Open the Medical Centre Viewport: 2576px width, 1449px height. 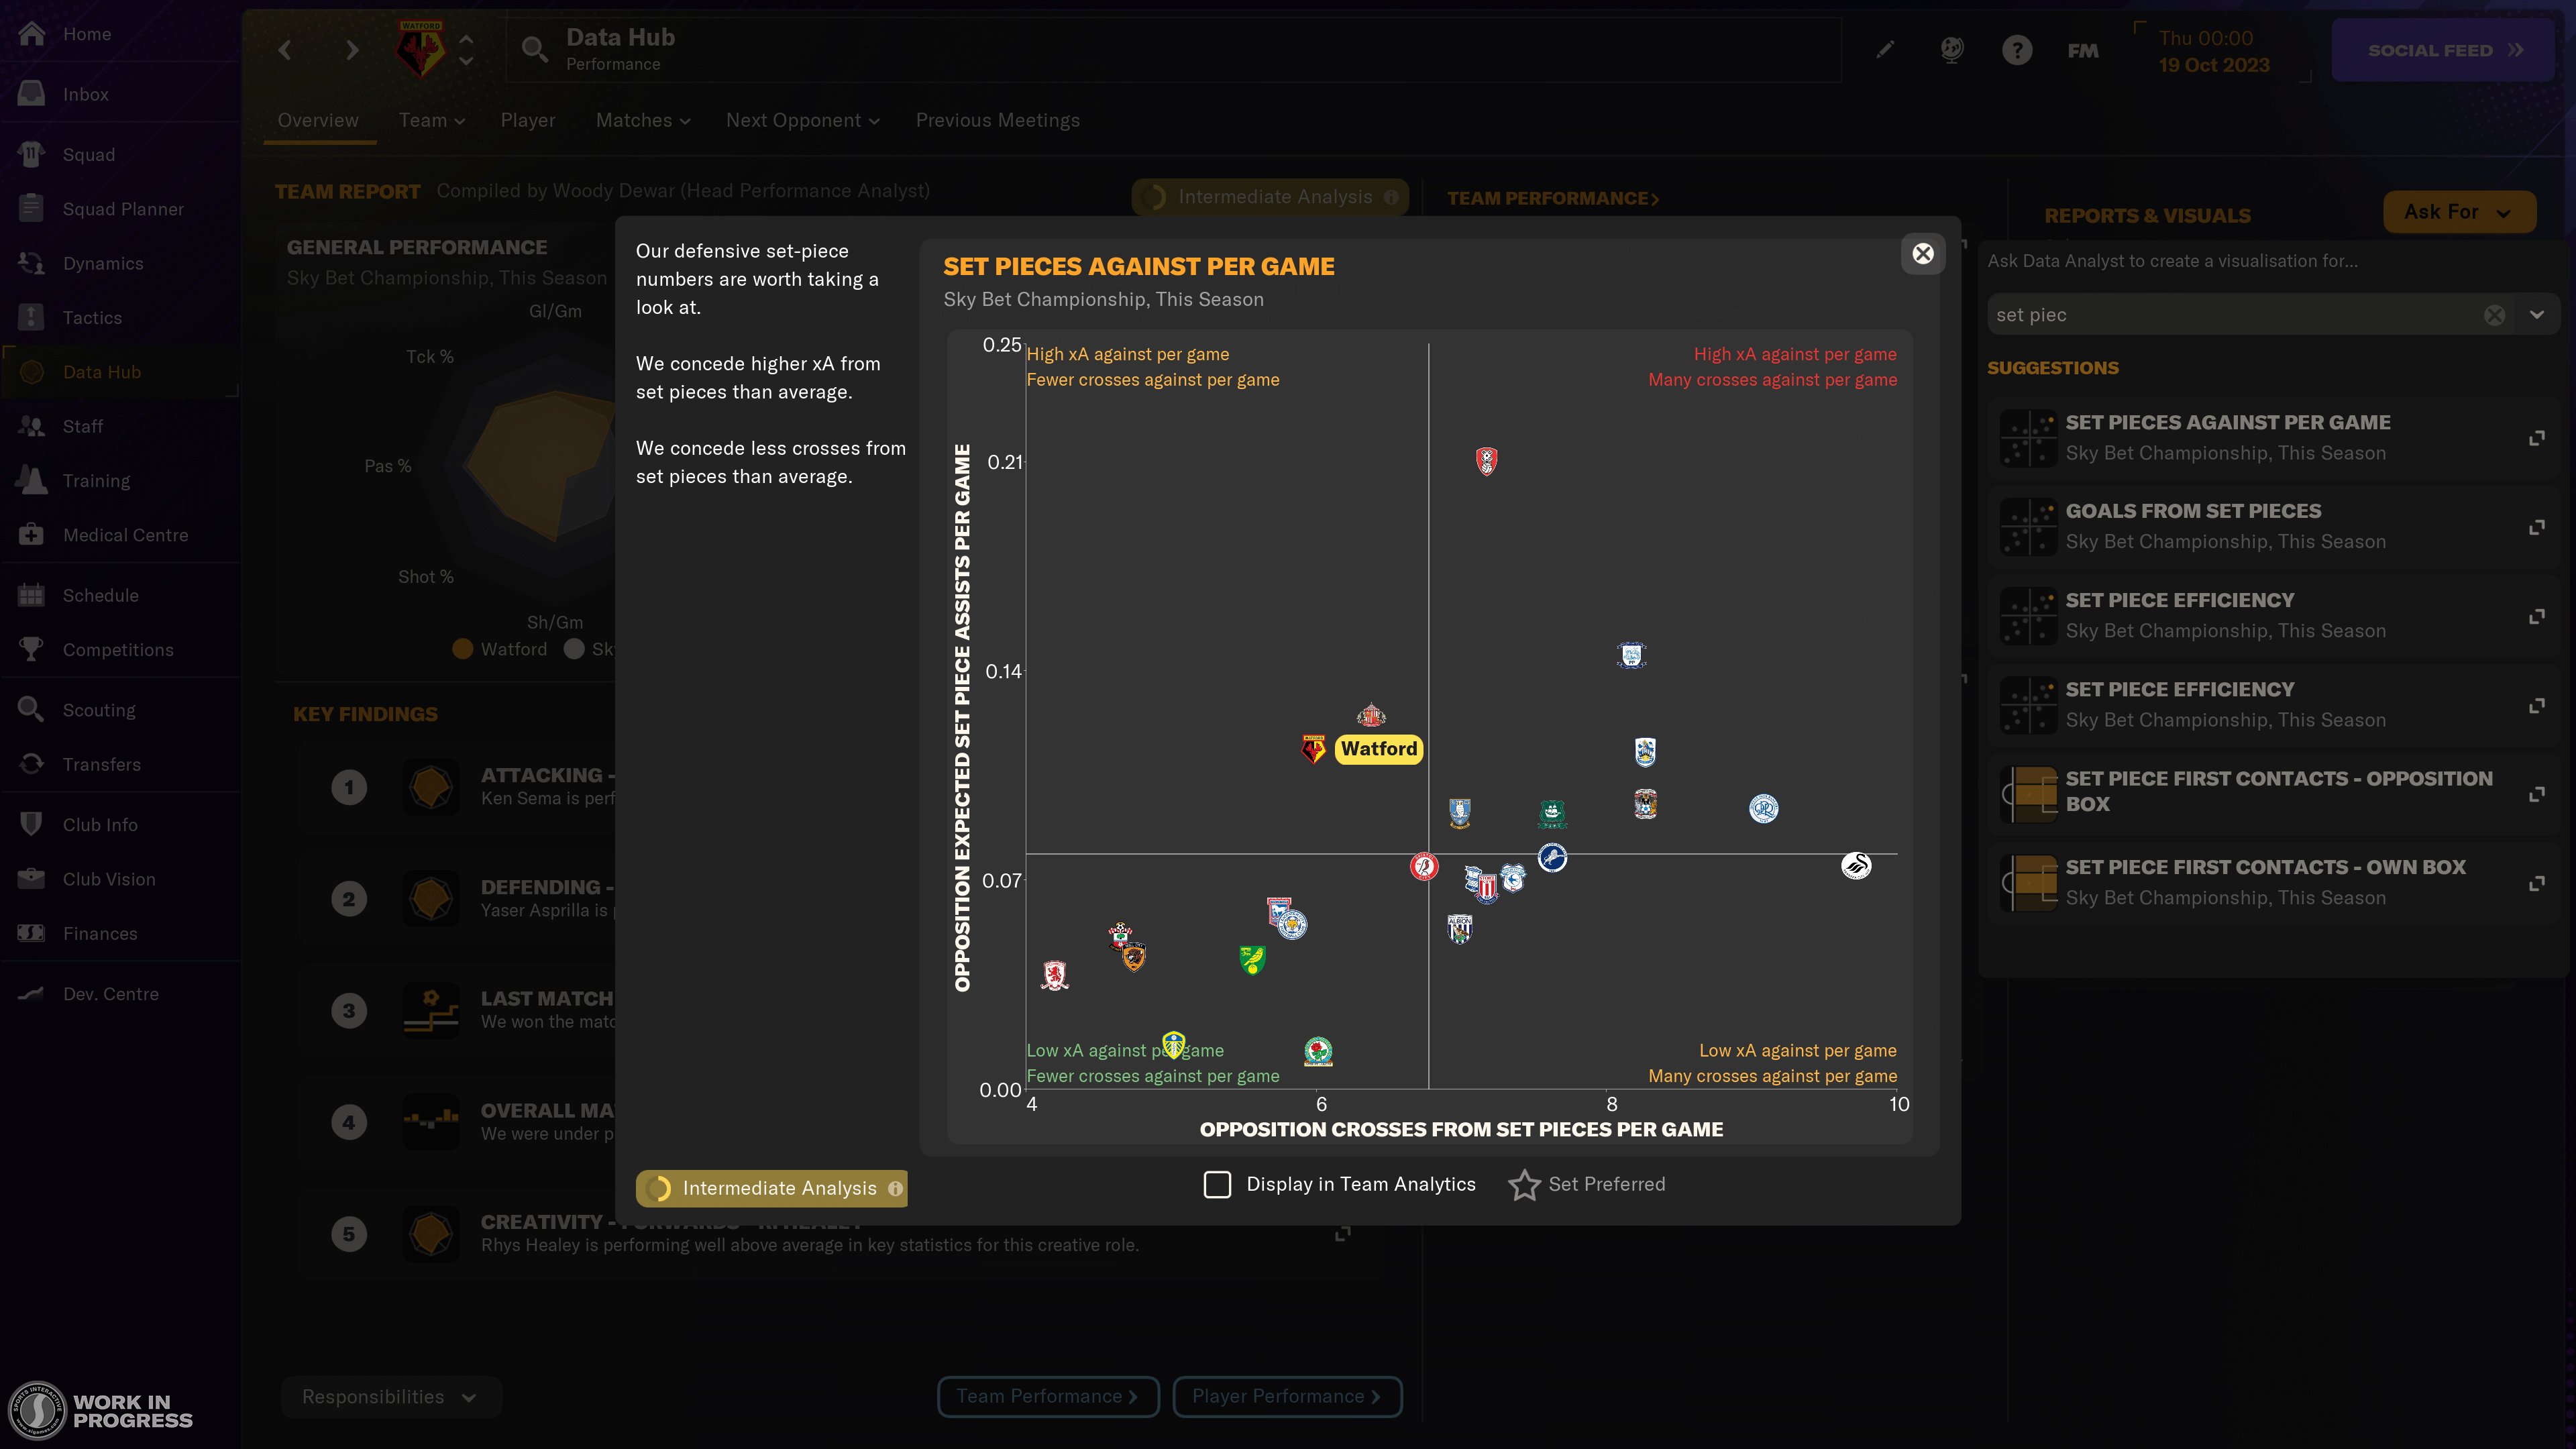pyautogui.click(x=125, y=535)
